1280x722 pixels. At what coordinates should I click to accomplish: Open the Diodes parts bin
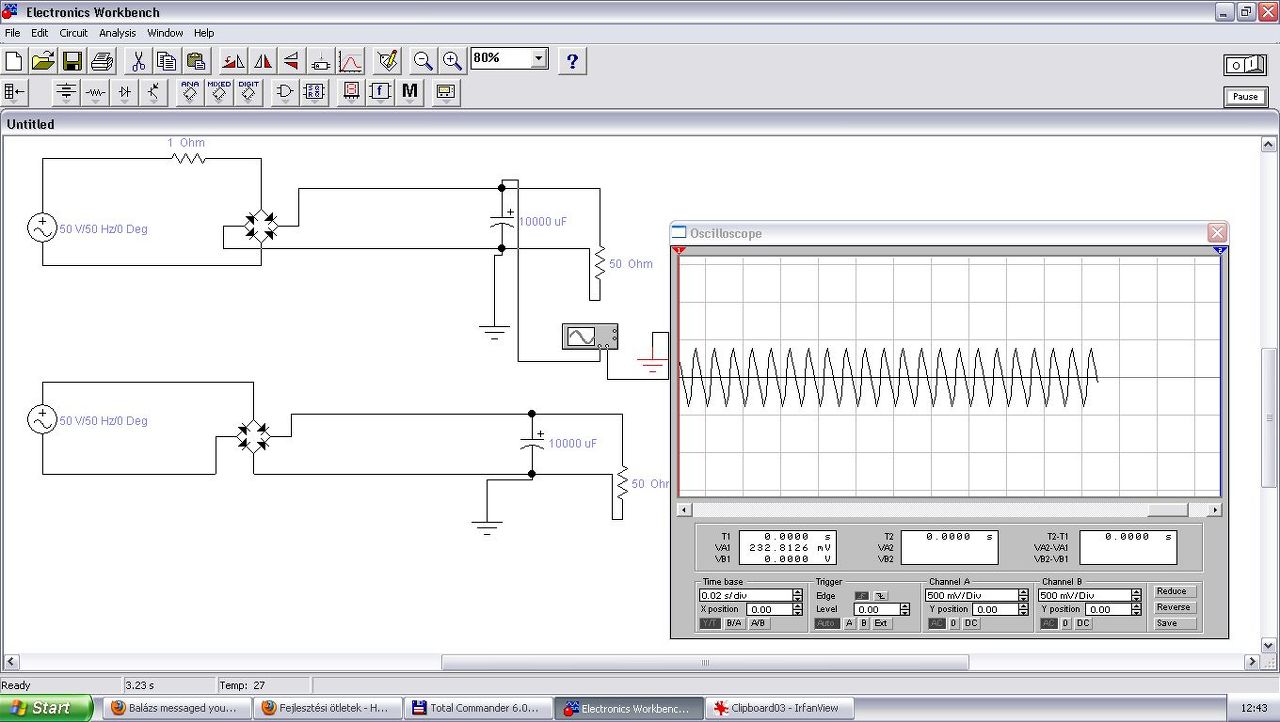click(x=124, y=93)
